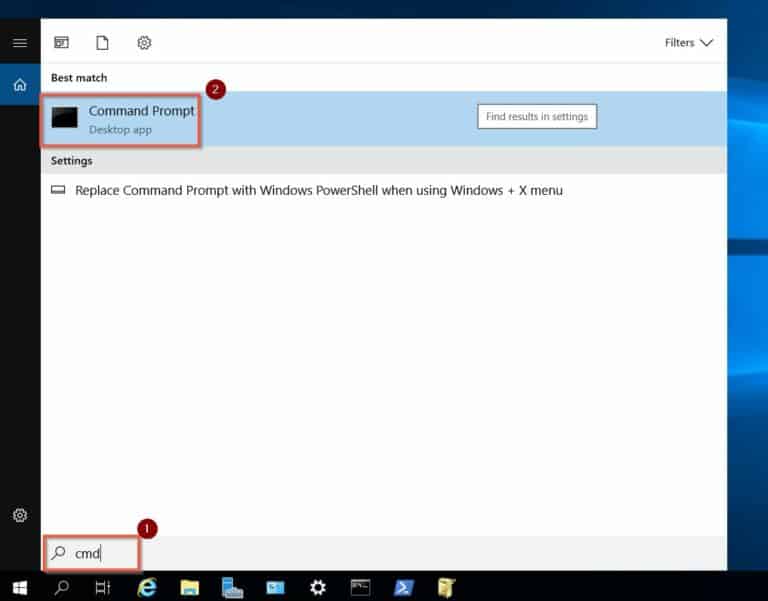Click the Settings section heading
This screenshot has height=601, width=768.
click(72, 161)
